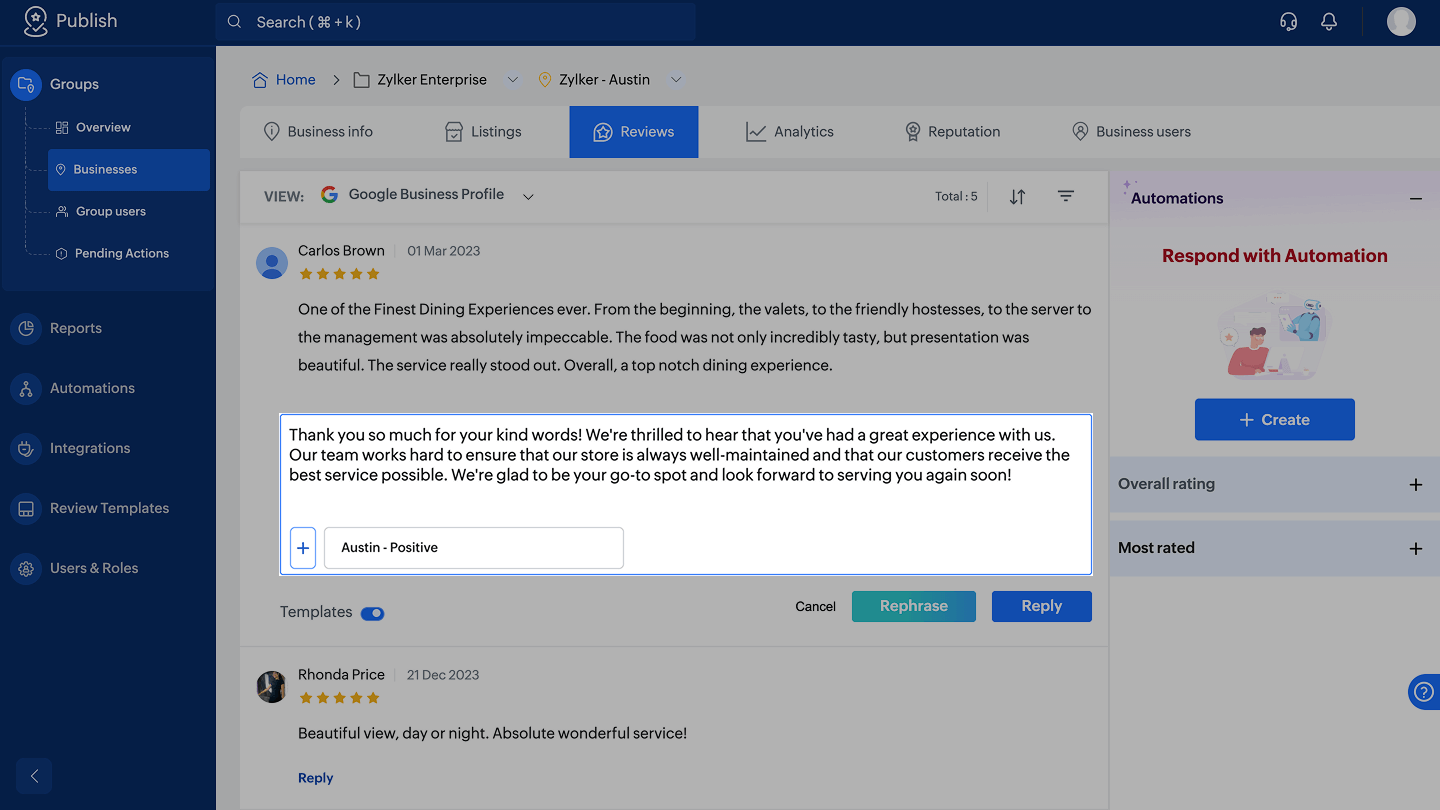Click the Carlos Brown reviewer name

point(341,251)
